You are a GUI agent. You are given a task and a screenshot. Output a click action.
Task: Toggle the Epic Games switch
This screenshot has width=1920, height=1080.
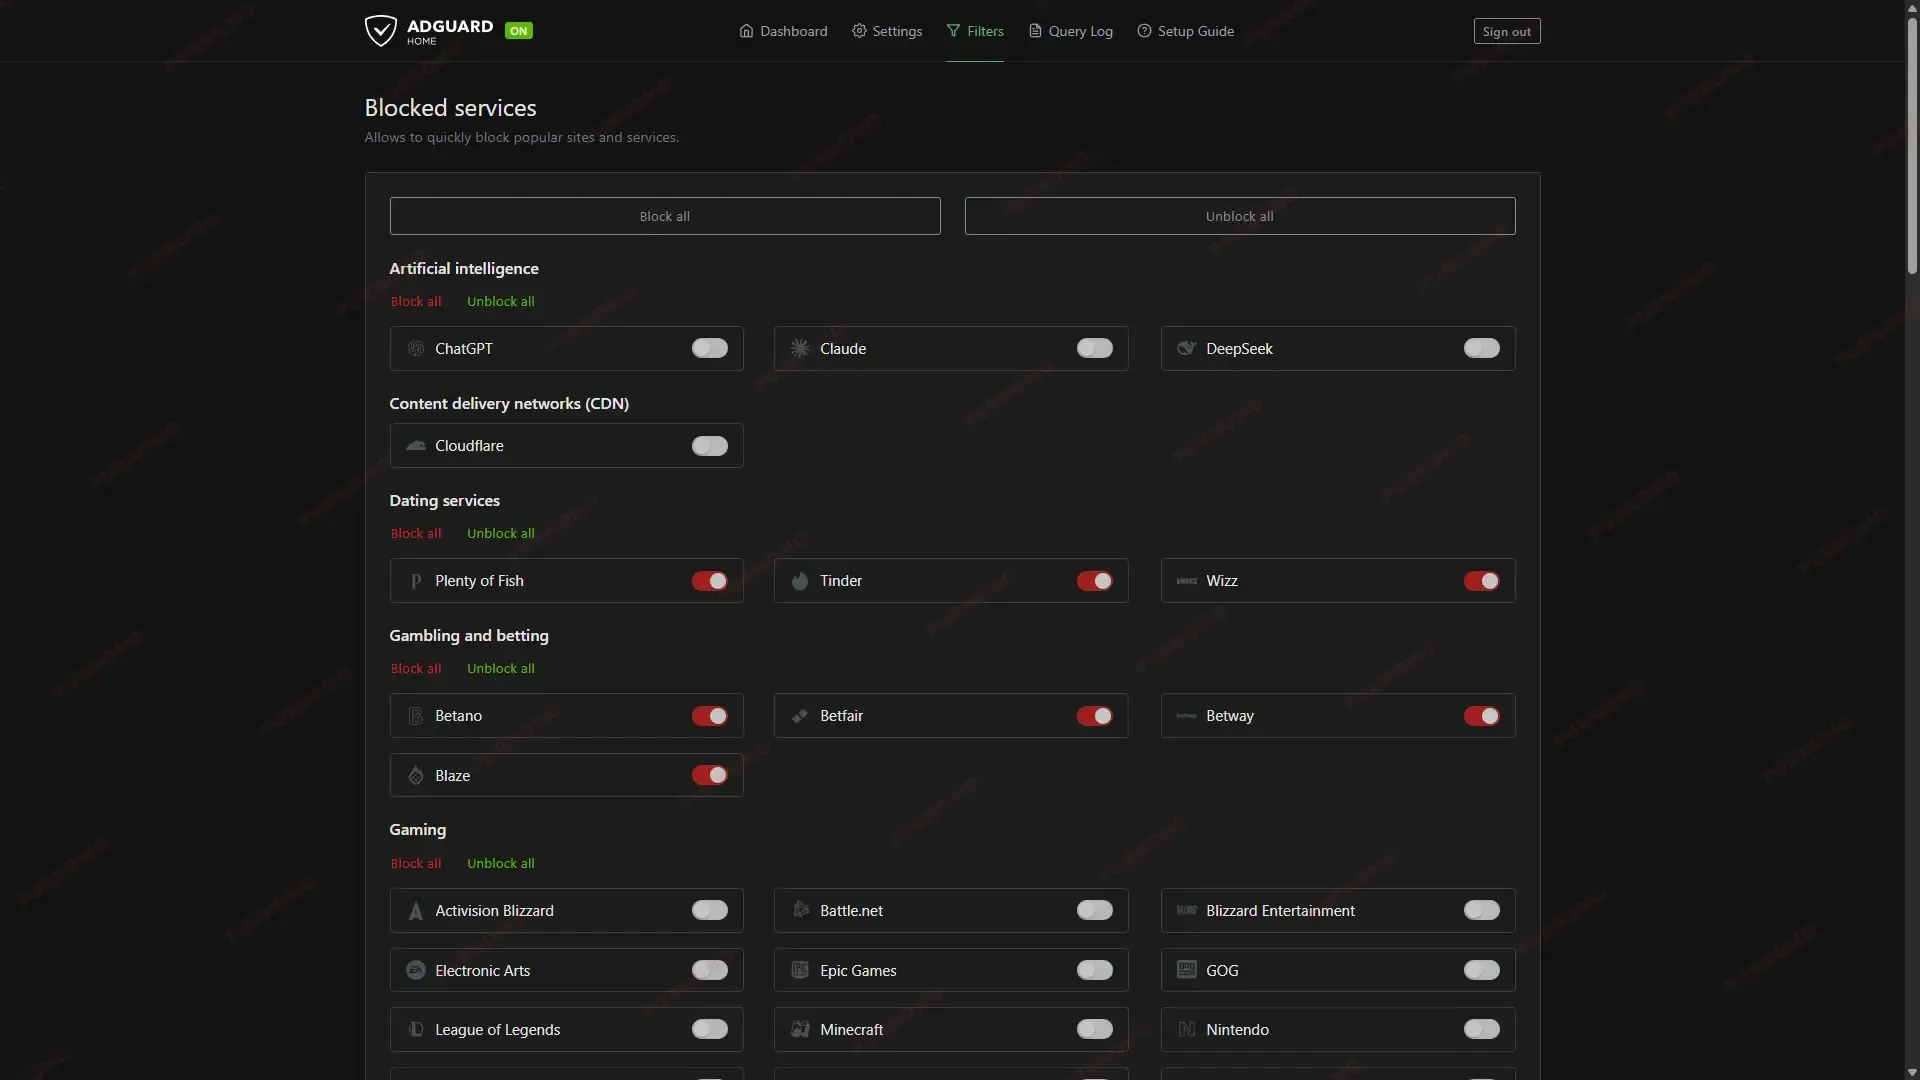tap(1095, 970)
